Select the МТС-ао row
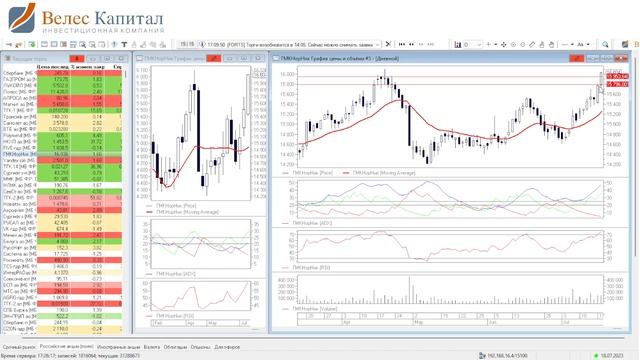640x360 pixels. pos(62,291)
